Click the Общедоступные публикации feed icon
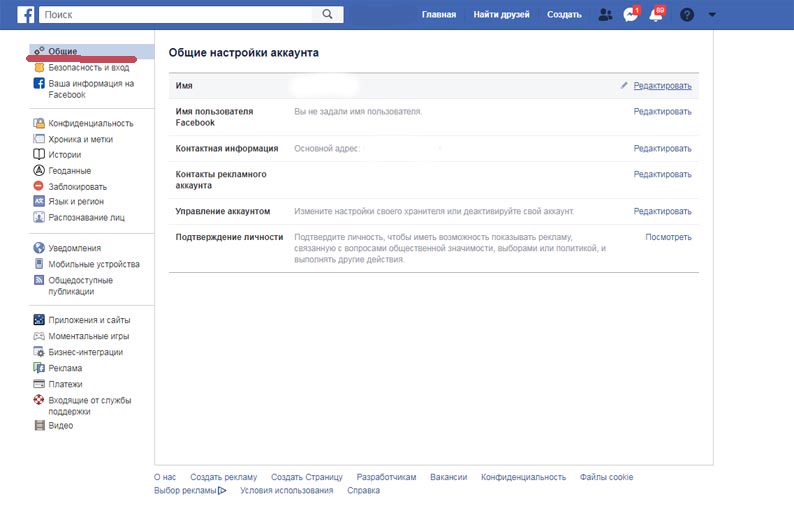Image resolution: width=794 pixels, height=508 pixels. pyautogui.click(x=39, y=280)
